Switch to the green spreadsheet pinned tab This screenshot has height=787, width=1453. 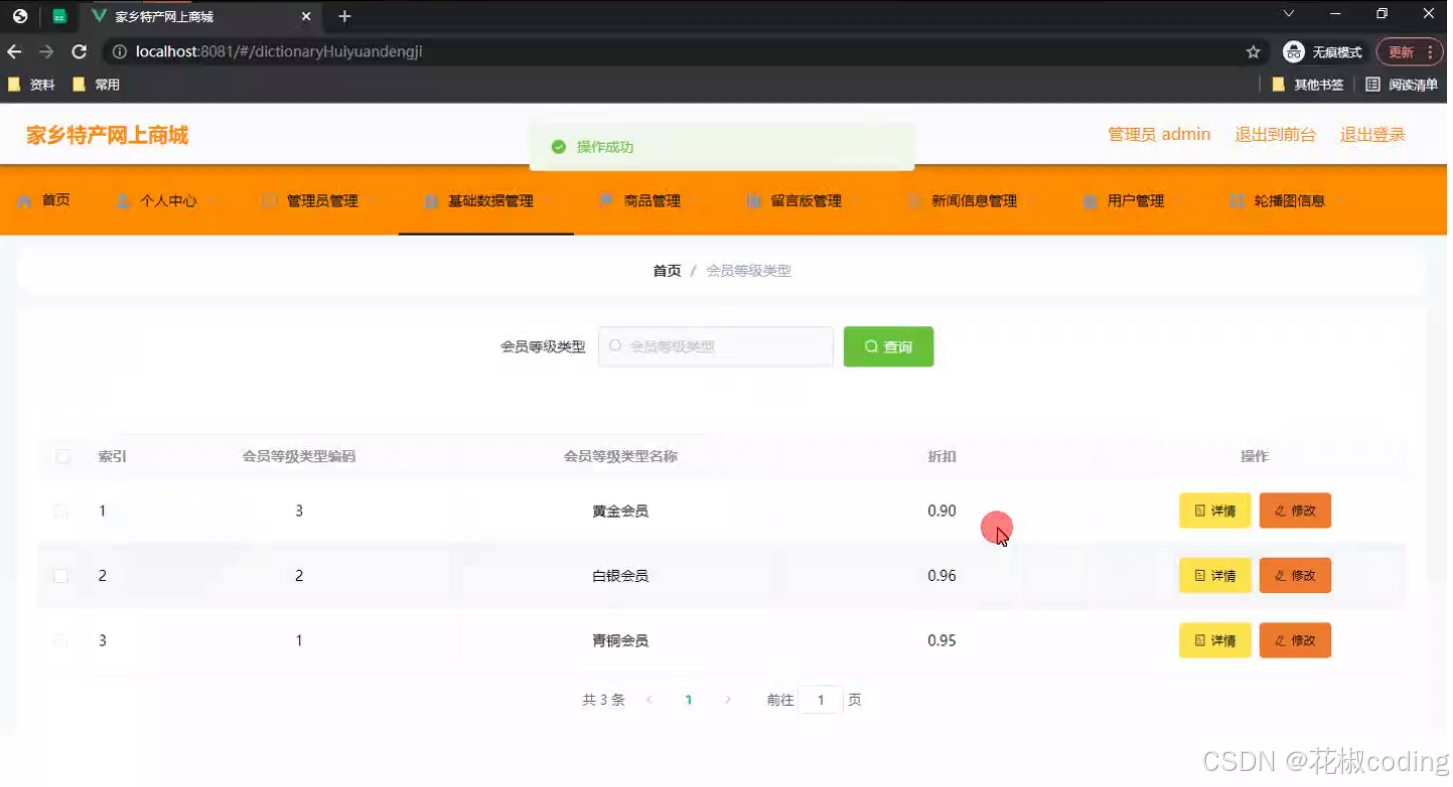59,16
